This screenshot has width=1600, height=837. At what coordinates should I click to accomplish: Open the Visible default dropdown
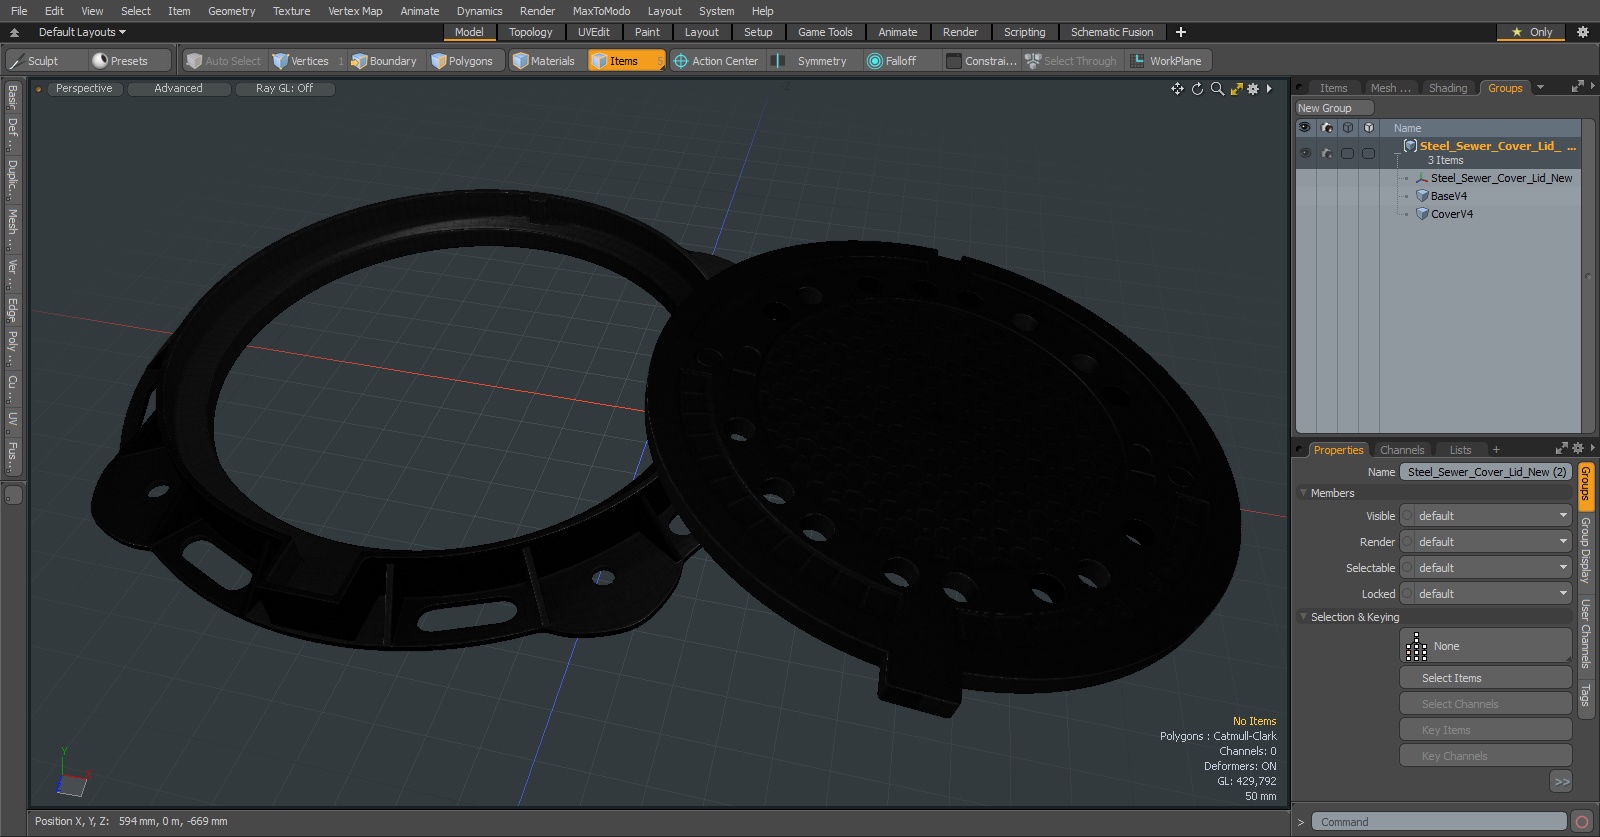(1485, 516)
